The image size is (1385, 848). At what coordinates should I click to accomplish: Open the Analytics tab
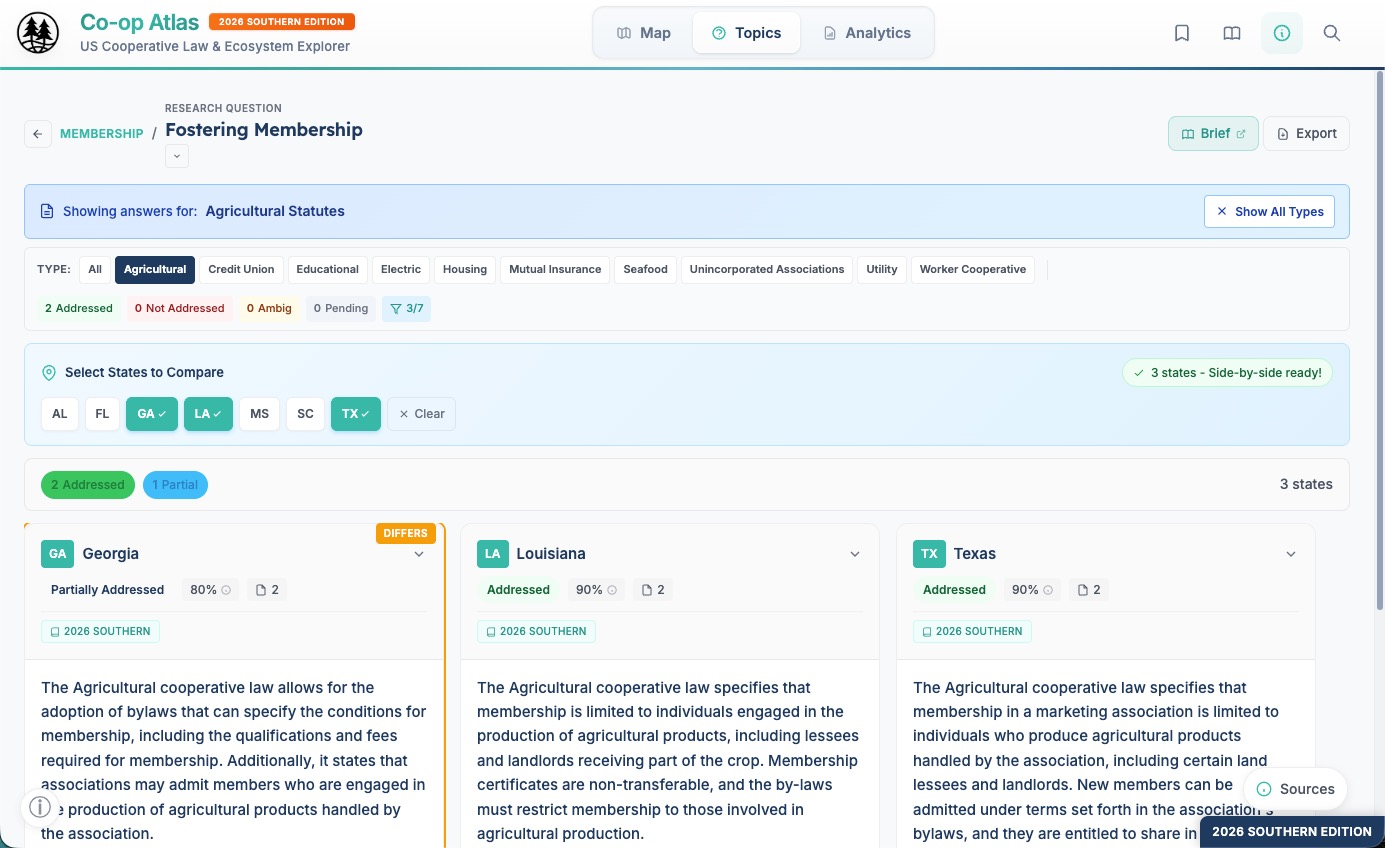pos(866,33)
